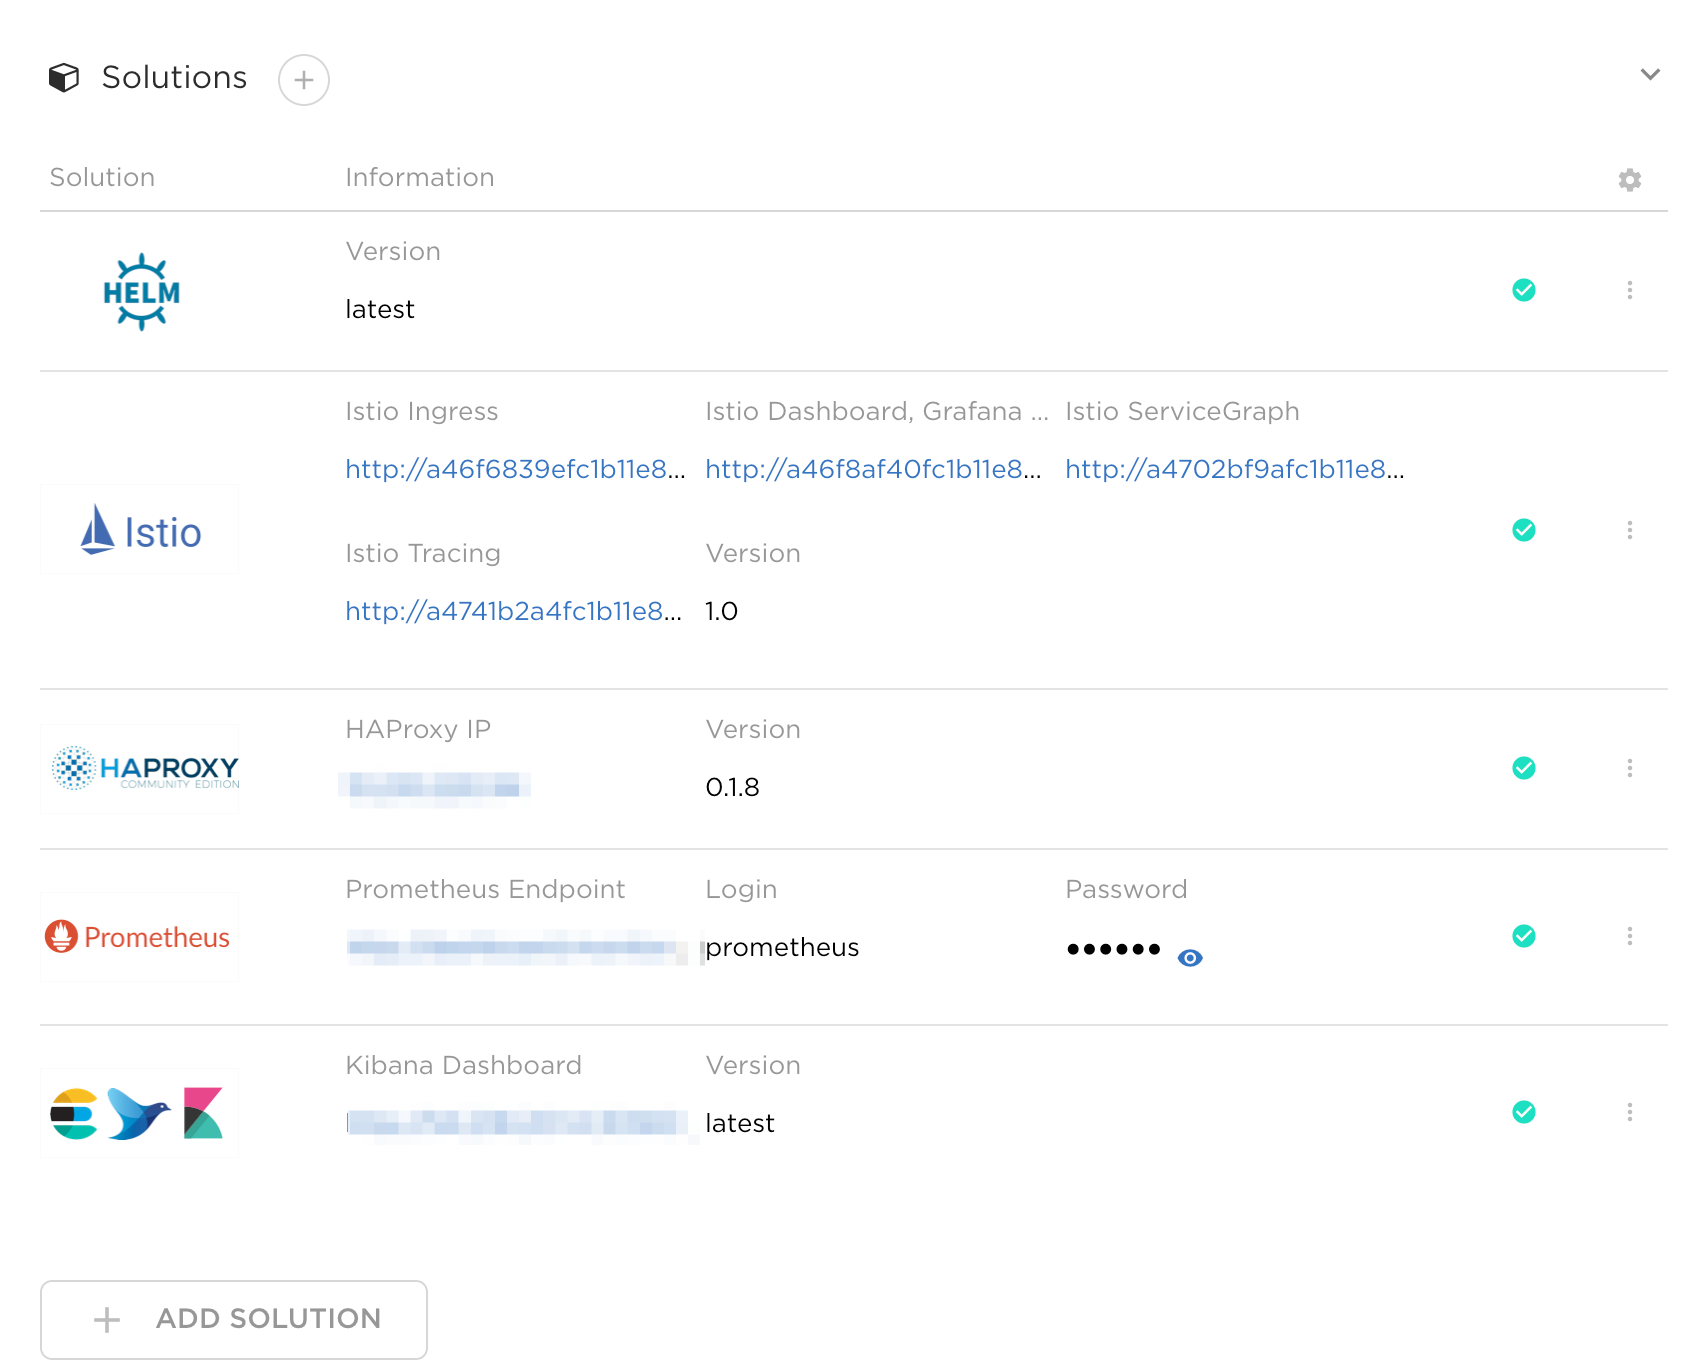Image resolution: width=1702 pixels, height=1364 pixels.
Task: Click the Solutions cube icon in header
Action: (64, 78)
